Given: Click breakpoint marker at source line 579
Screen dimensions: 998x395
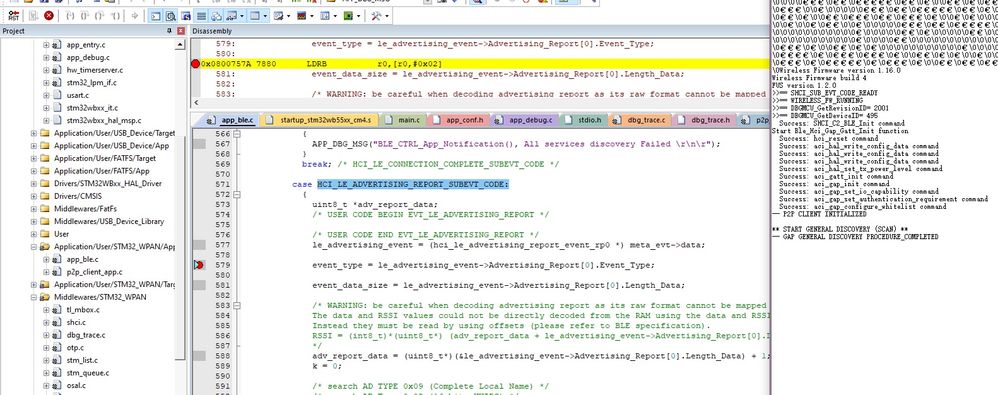Looking at the screenshot, I should (x=199, y=265).
